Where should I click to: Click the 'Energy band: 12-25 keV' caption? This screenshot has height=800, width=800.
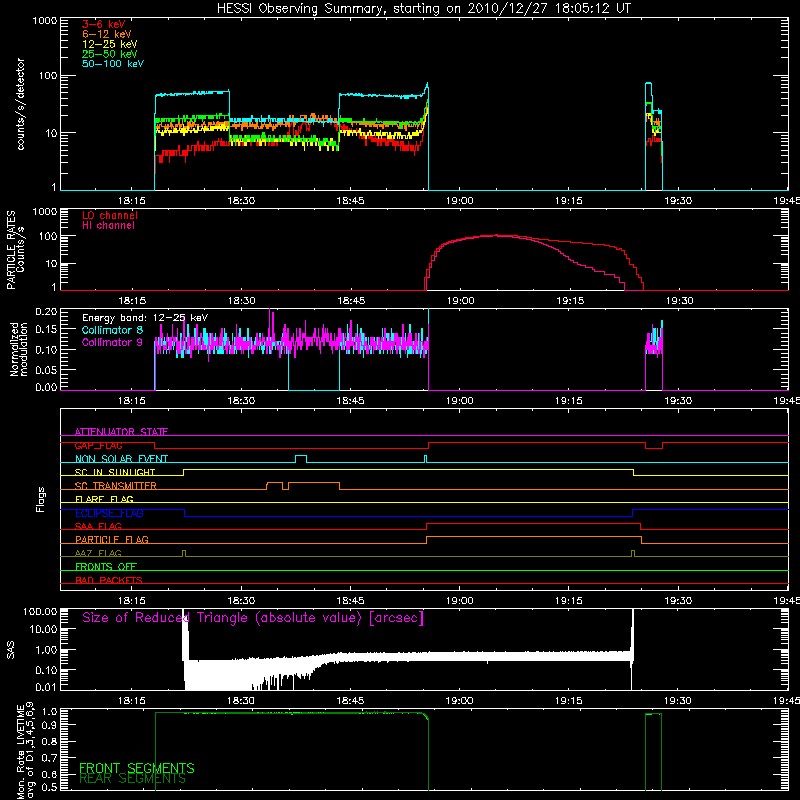coord(145,318)
